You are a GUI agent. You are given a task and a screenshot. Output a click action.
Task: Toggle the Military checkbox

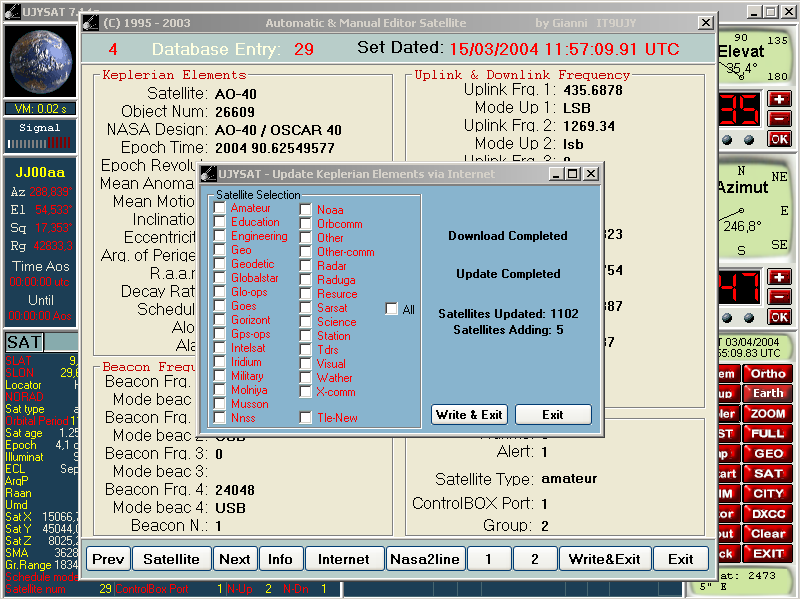[220, 376]
